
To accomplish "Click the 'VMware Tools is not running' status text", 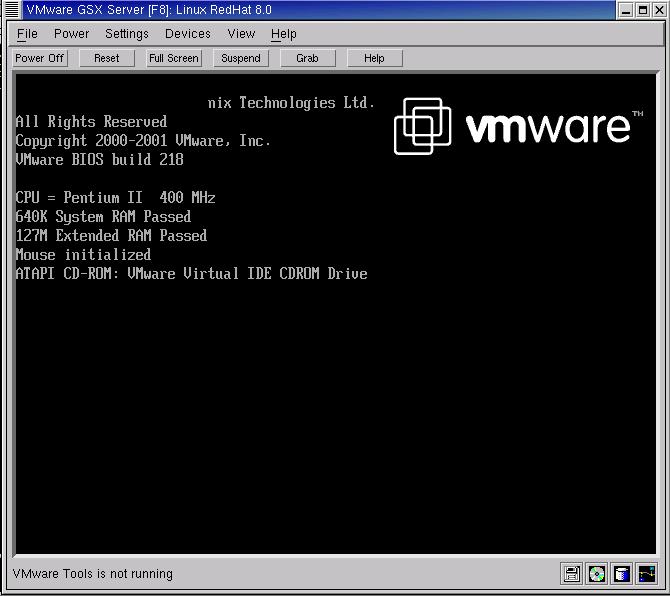I will [x=93, y=574].
